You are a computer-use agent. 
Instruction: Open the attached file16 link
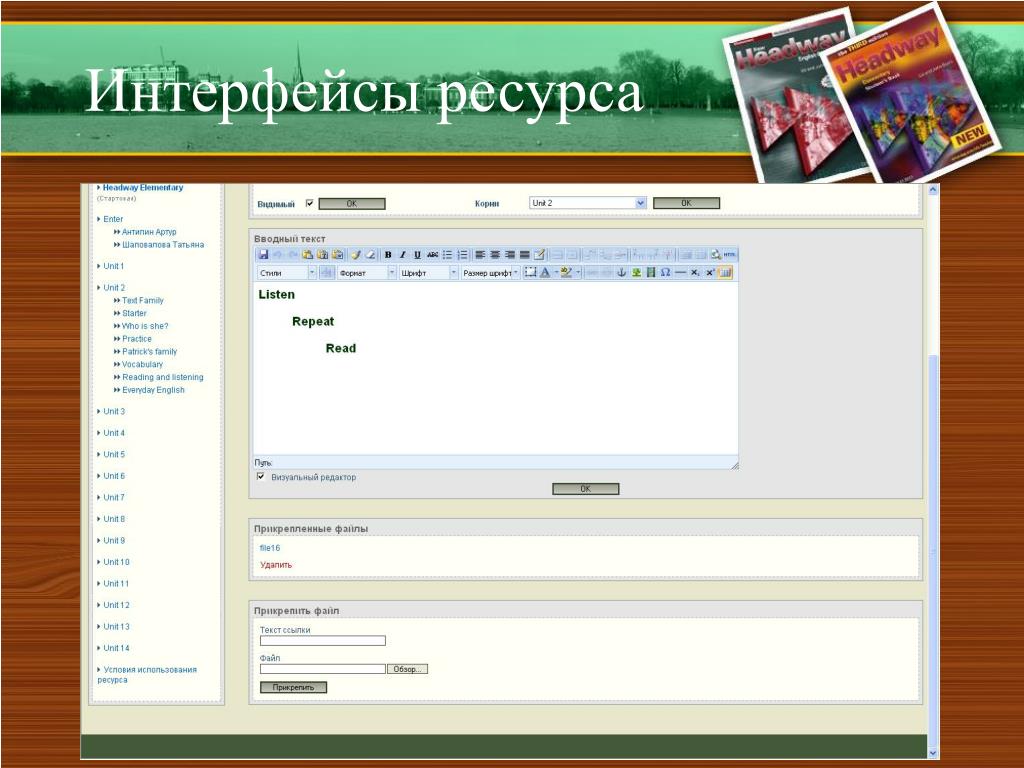tap(270, 548)
